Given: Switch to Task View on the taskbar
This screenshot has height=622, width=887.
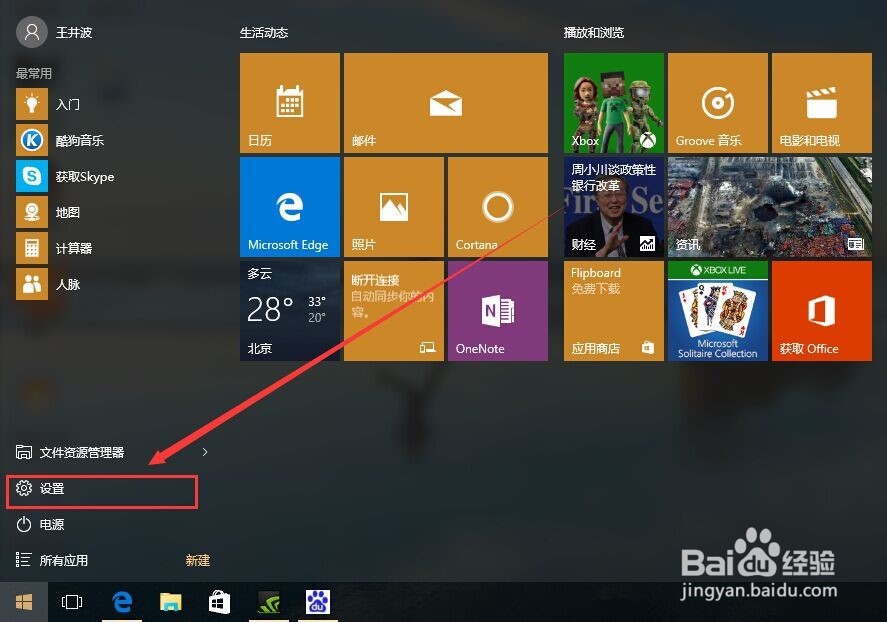Looking at the screenshot, I should coord(71,601).
